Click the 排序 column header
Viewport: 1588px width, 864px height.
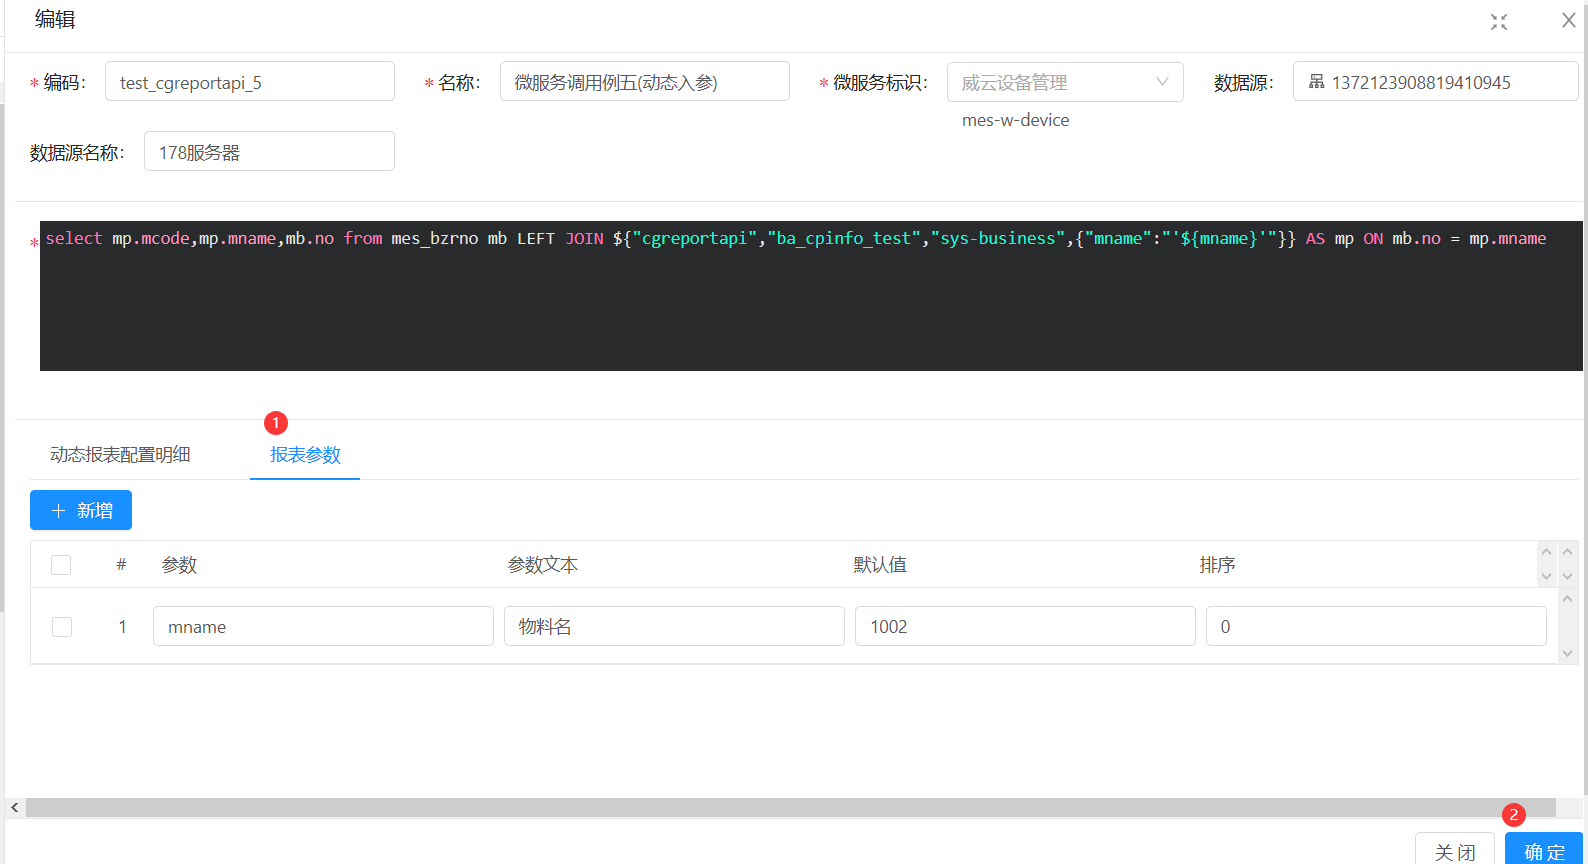1217,565
